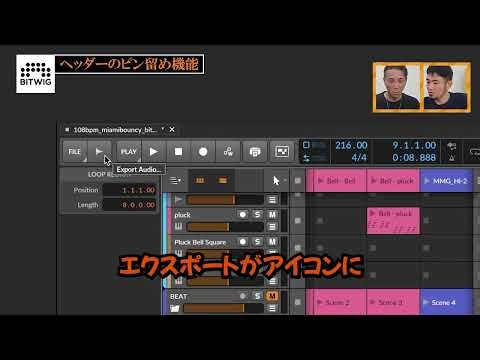480x360 pixels.
Task: Toggle the clip launcher view icon
Action: point(200,180)
